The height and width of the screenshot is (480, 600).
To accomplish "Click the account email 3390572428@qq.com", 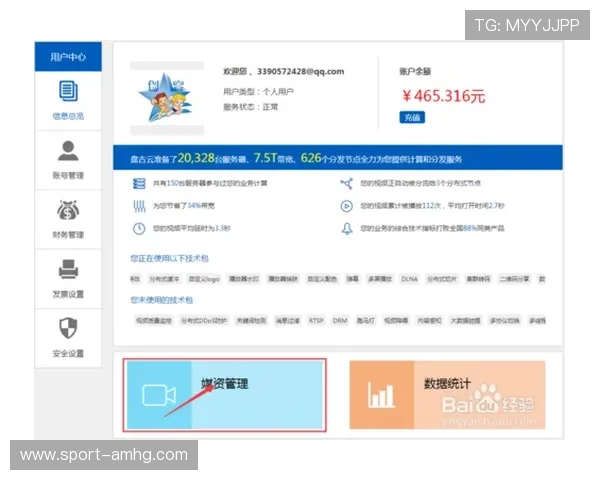I will (x=301, y=72).
